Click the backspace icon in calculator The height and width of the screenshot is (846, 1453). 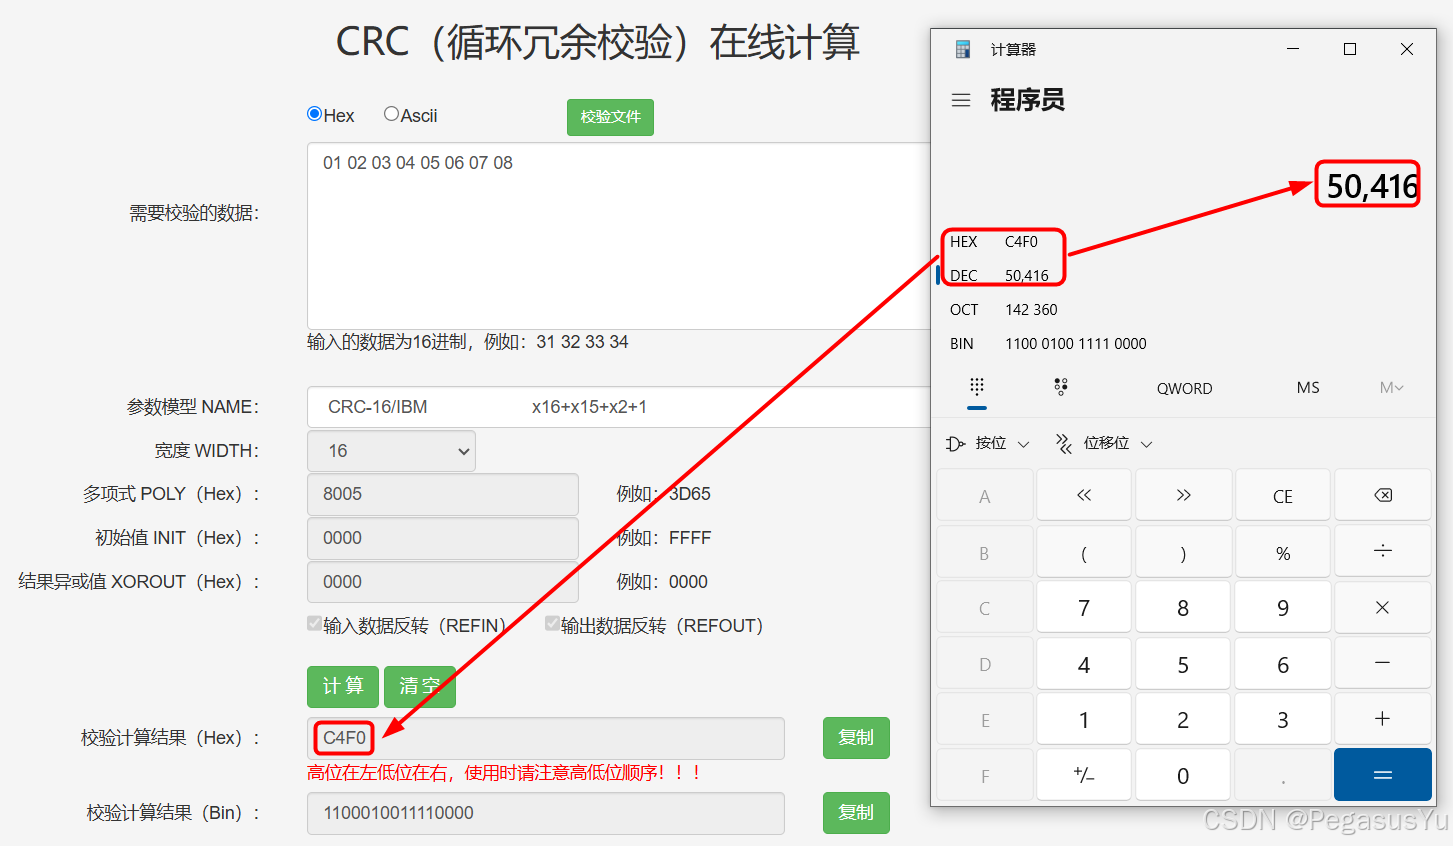[x=1382, y=495]
